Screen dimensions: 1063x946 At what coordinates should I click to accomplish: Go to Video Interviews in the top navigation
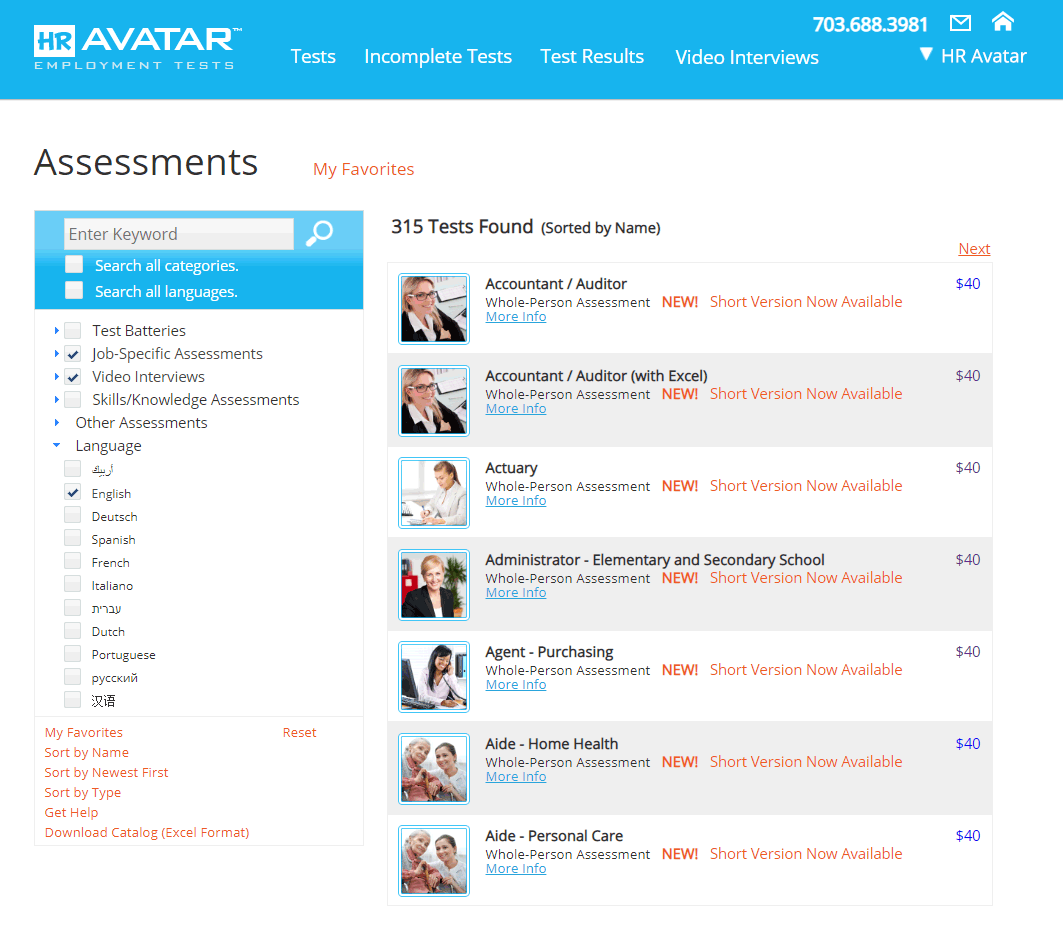pos(747,58)
